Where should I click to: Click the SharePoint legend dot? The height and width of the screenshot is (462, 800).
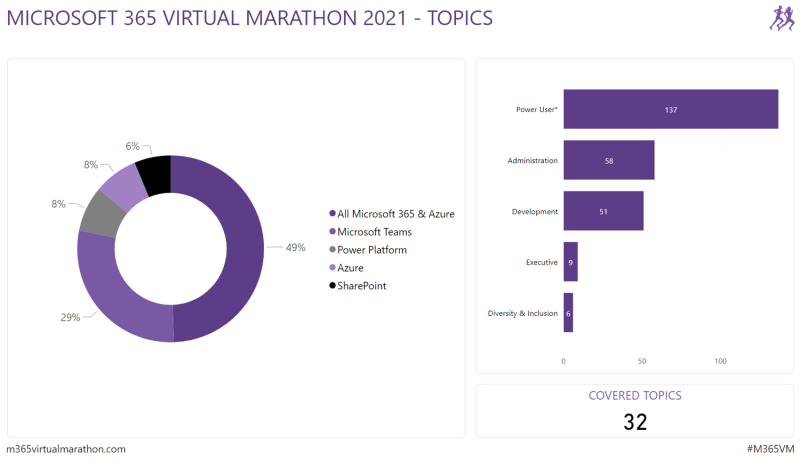pos(332,286)
